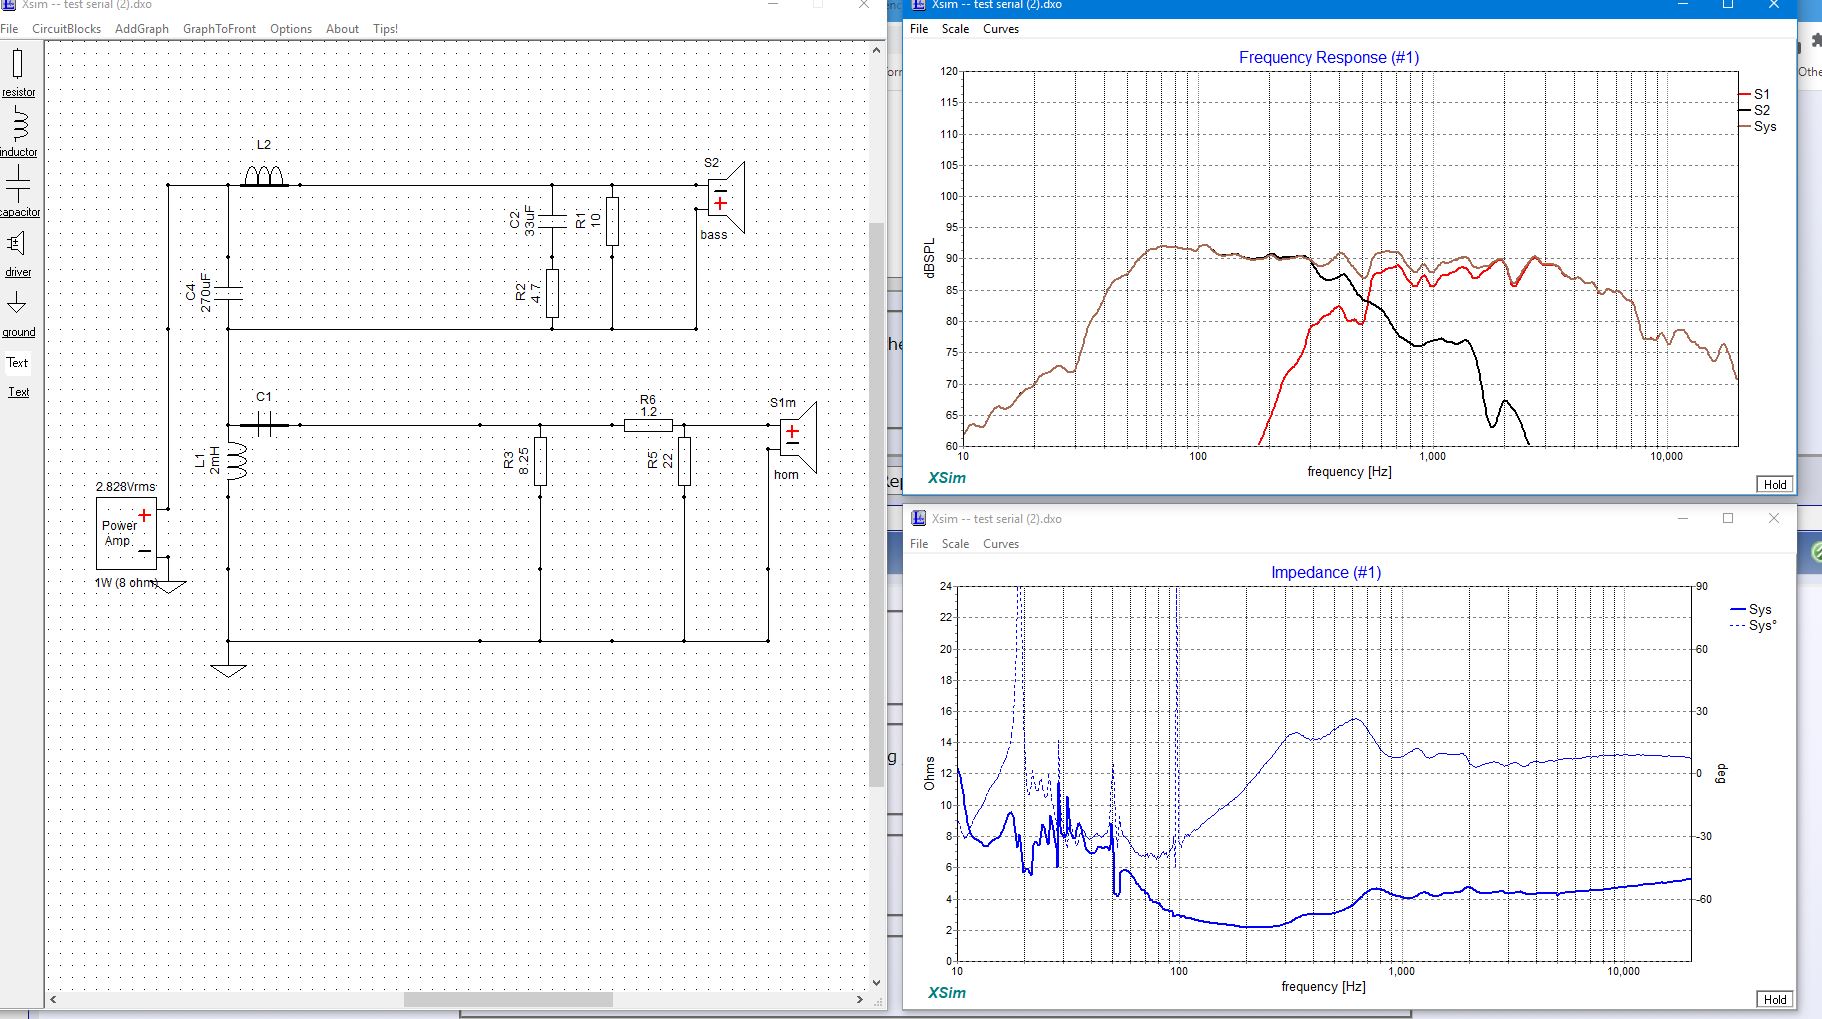Select the capacitor component tool
The image size is (1822, 1019).
click(x=18, y=191)
